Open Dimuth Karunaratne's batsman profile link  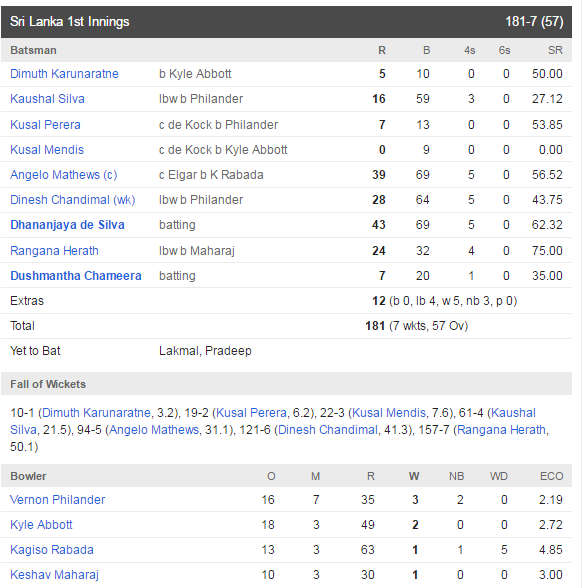(x=64, y=74)
